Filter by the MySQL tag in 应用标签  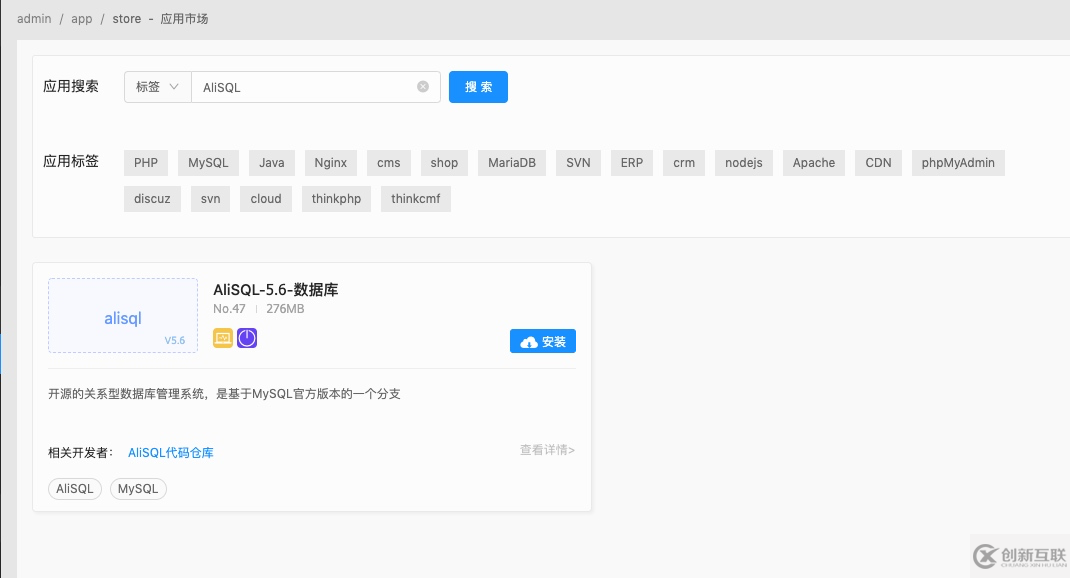click(x=208, y=163)
